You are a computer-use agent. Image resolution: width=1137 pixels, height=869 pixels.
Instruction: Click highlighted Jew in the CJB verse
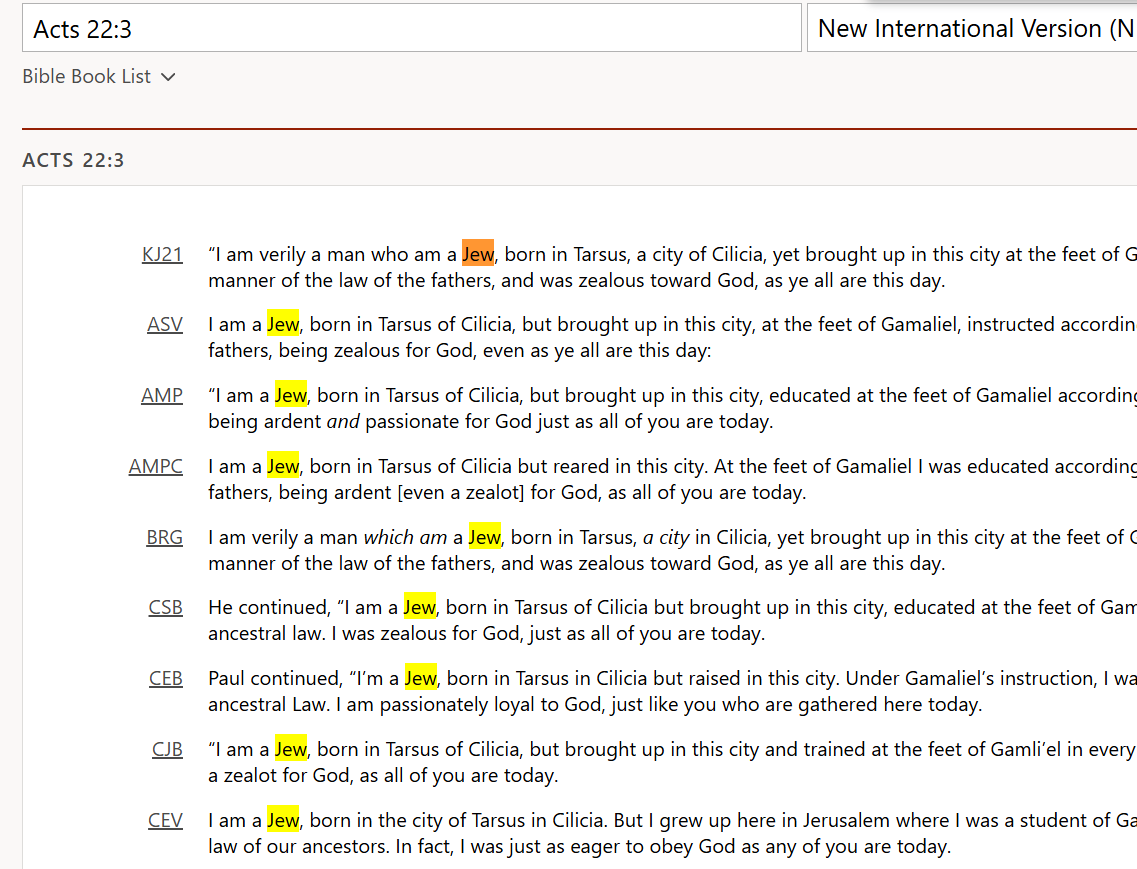[x=291, y=749]
